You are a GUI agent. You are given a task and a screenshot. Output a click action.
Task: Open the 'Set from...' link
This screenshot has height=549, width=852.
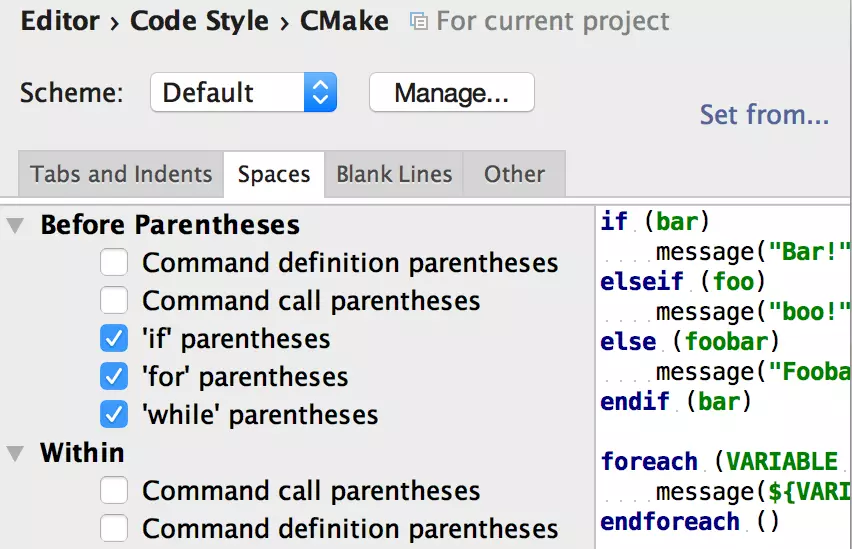point(764,115)
